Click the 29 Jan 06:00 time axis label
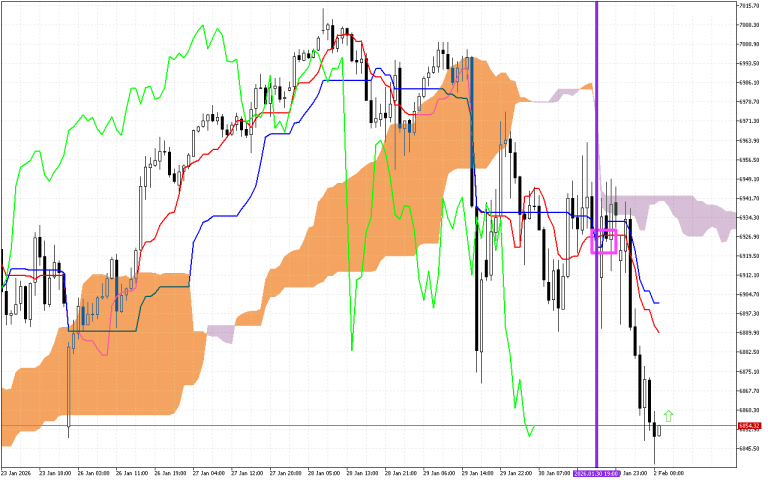Image resolution: width=768 pixels, height=480 pixels. click(439, 474)
